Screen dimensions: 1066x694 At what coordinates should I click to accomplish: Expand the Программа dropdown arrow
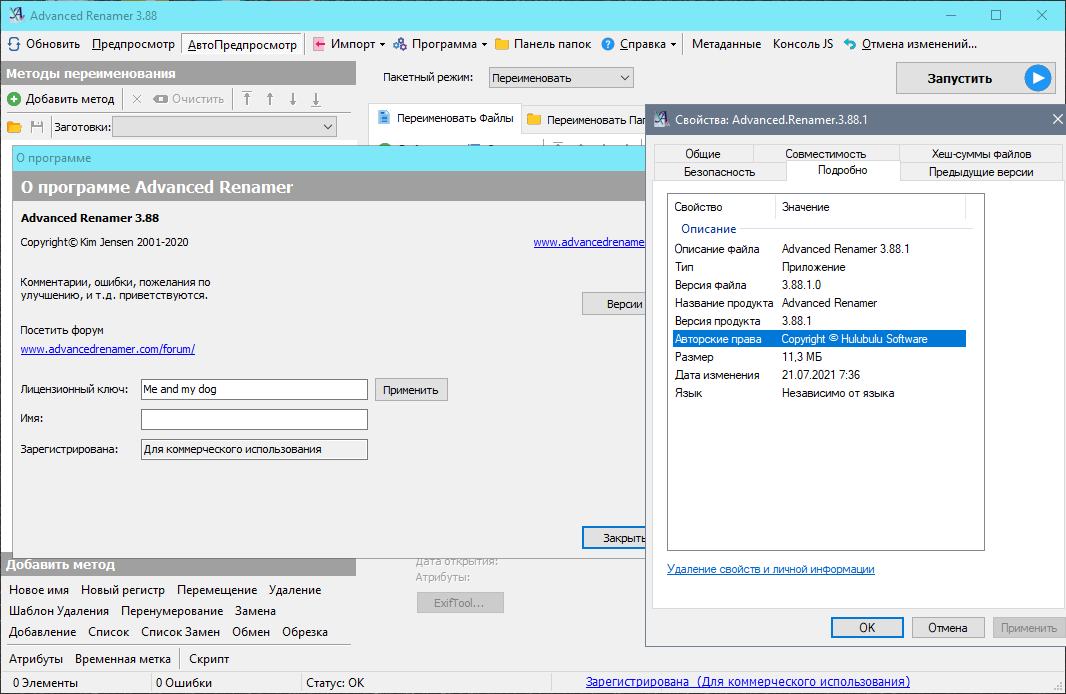click(x=484, y=45)
